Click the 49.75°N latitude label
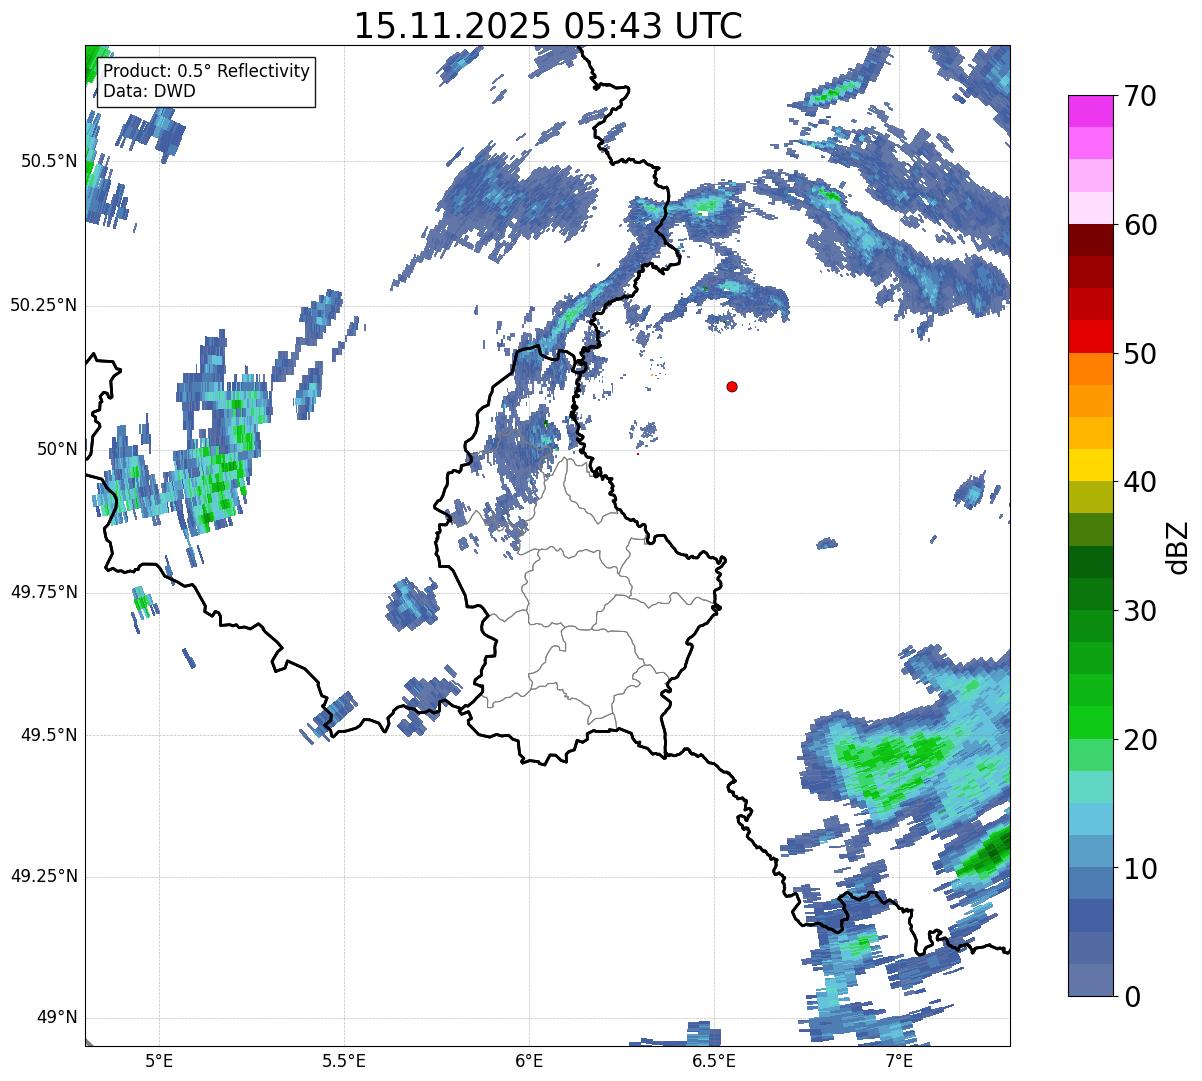1202x1081 pixels. click(x=43, y=592)
